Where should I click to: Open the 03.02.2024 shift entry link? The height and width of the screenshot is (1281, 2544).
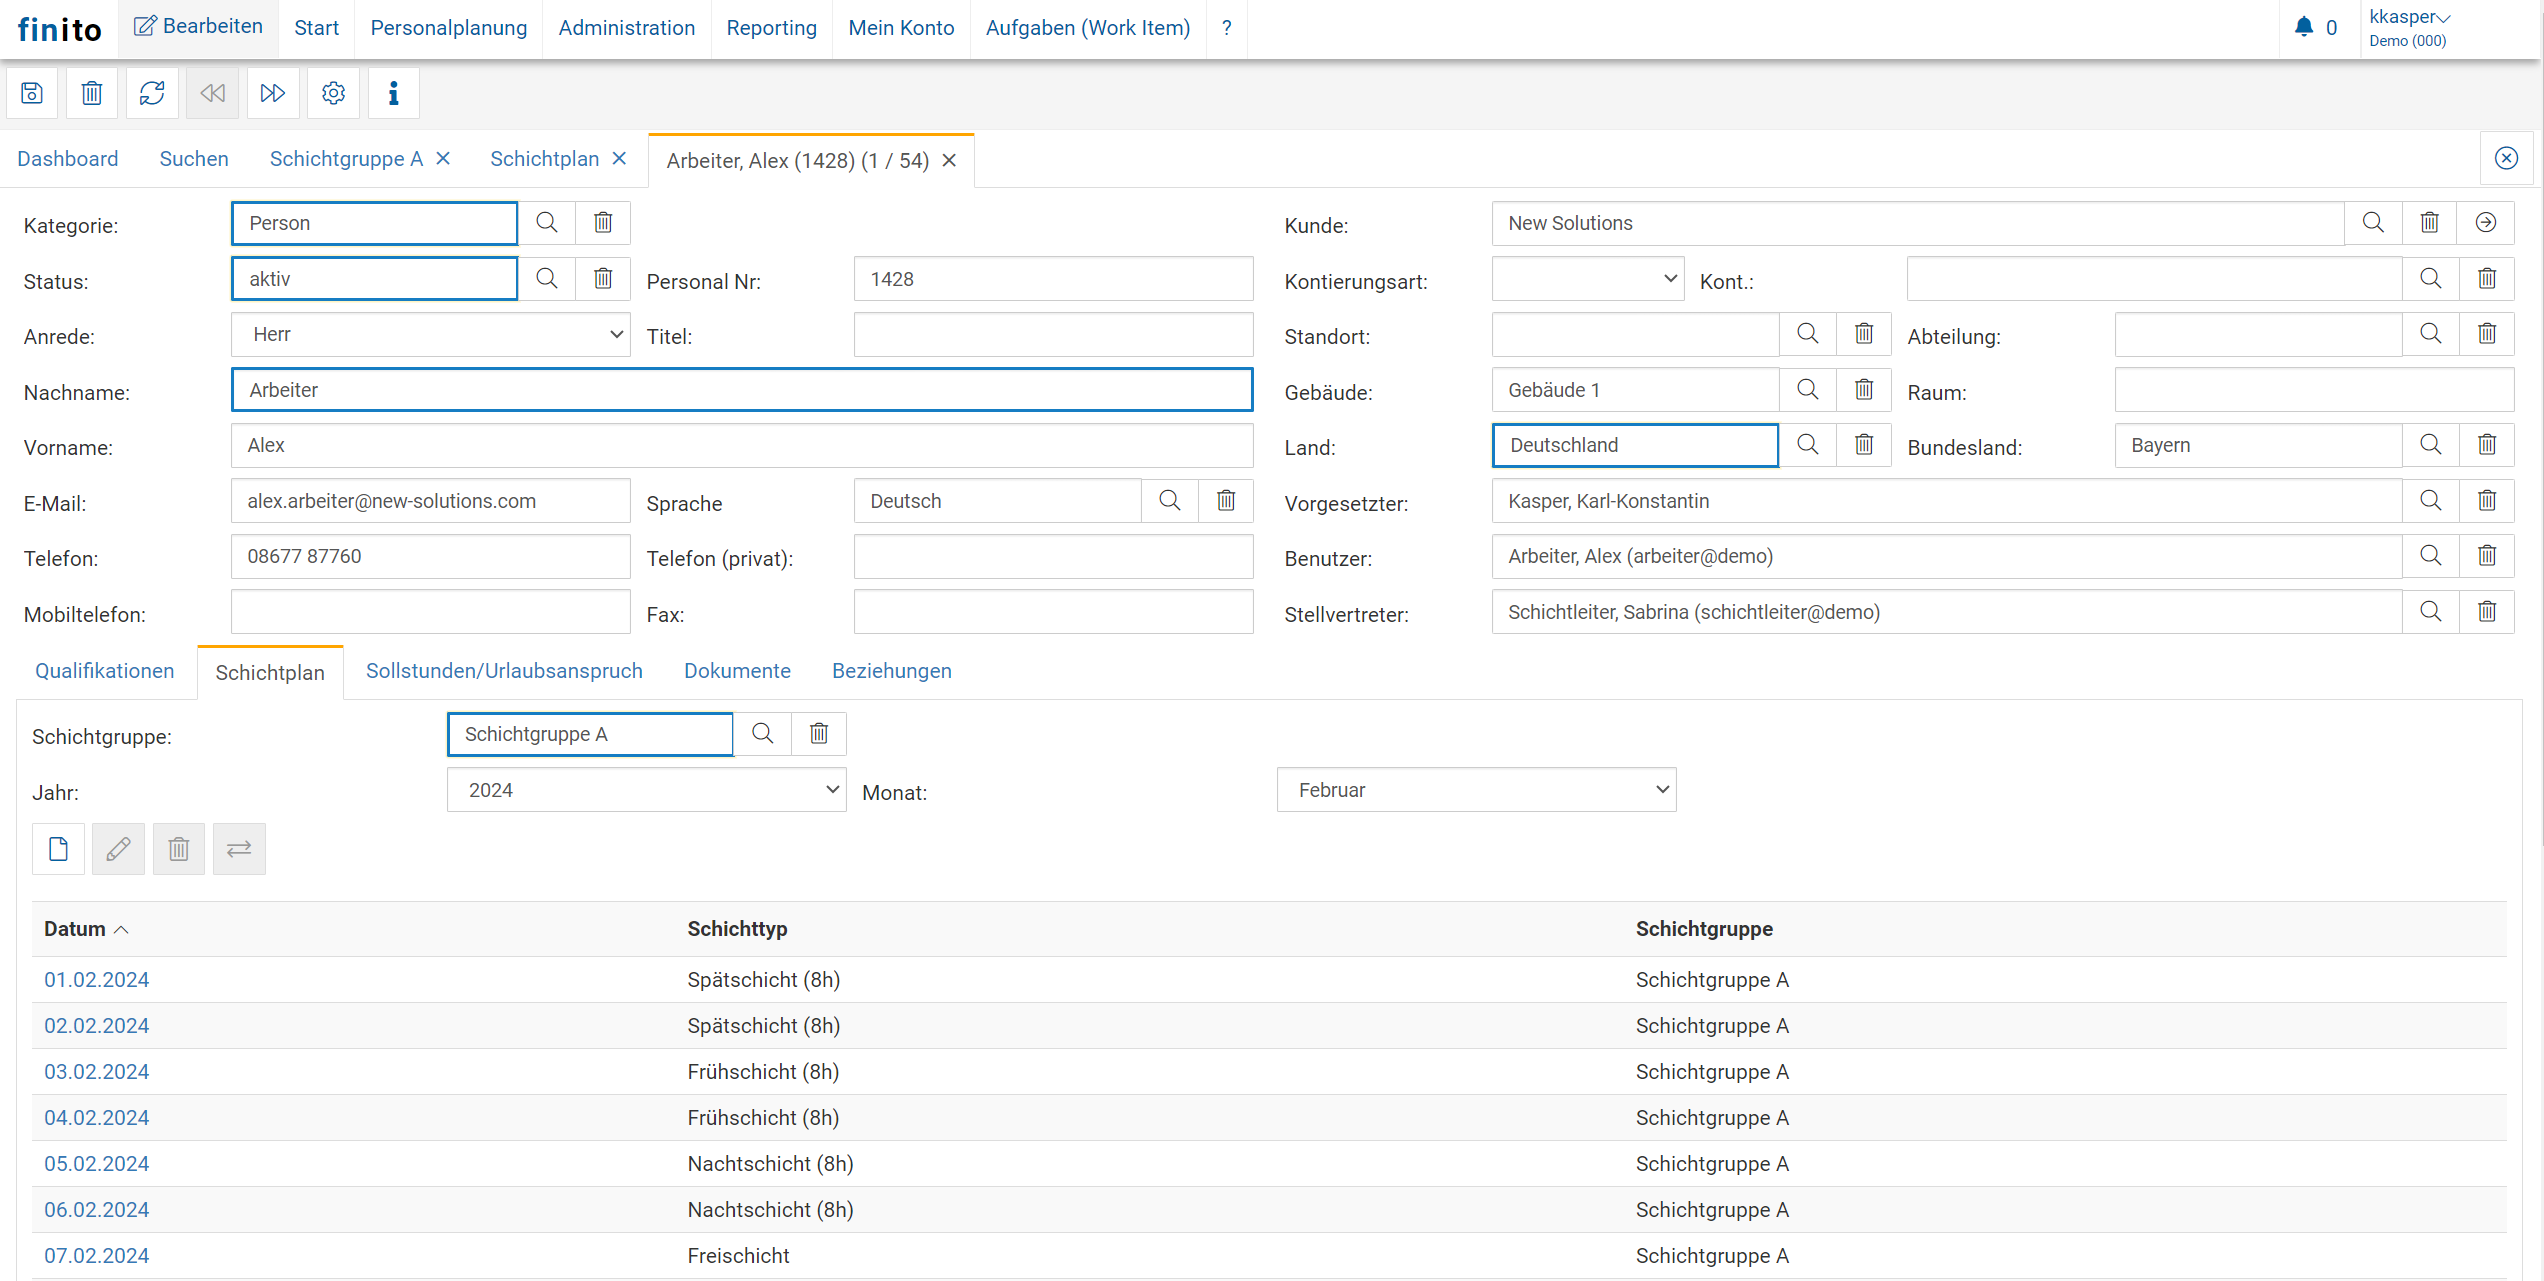[x=96, y=1072]
